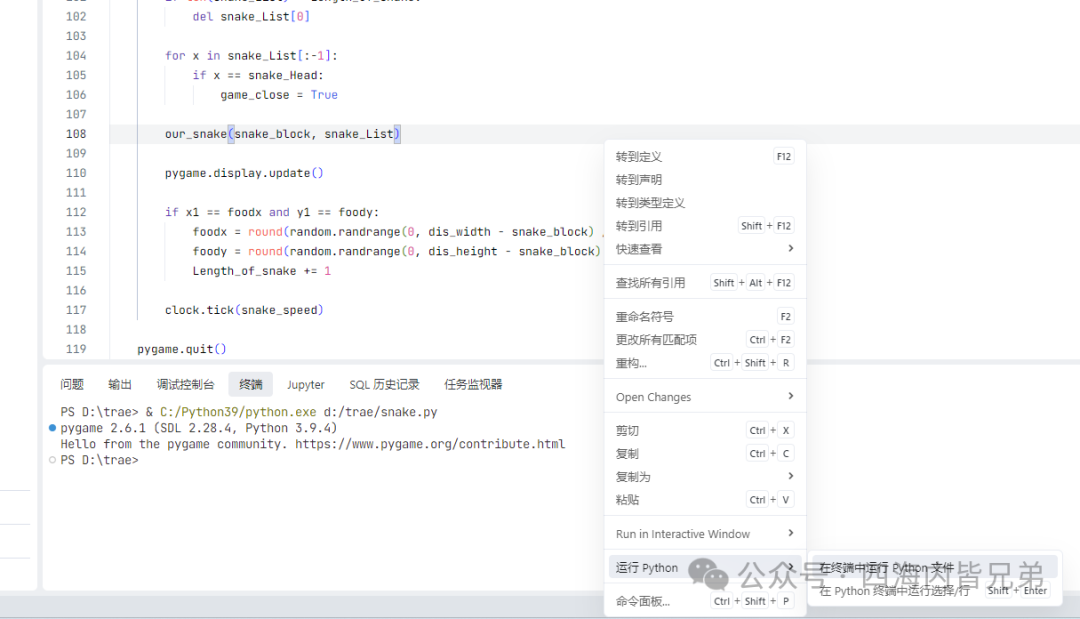The height and width of the screenshot is (619, 1080).
Task: Click the terminal prompt PS D:\trae> on the last line
Action: [x=99, y=460]
